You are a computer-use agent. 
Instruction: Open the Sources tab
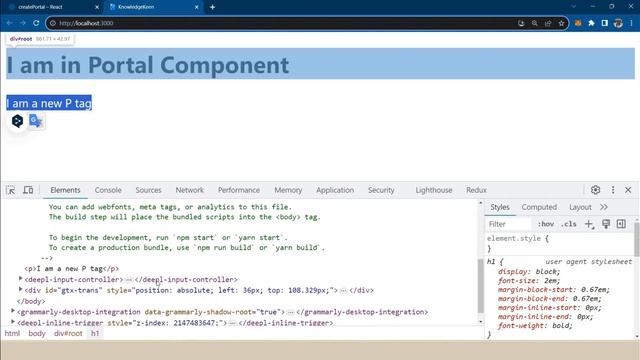tap(149, 190)
